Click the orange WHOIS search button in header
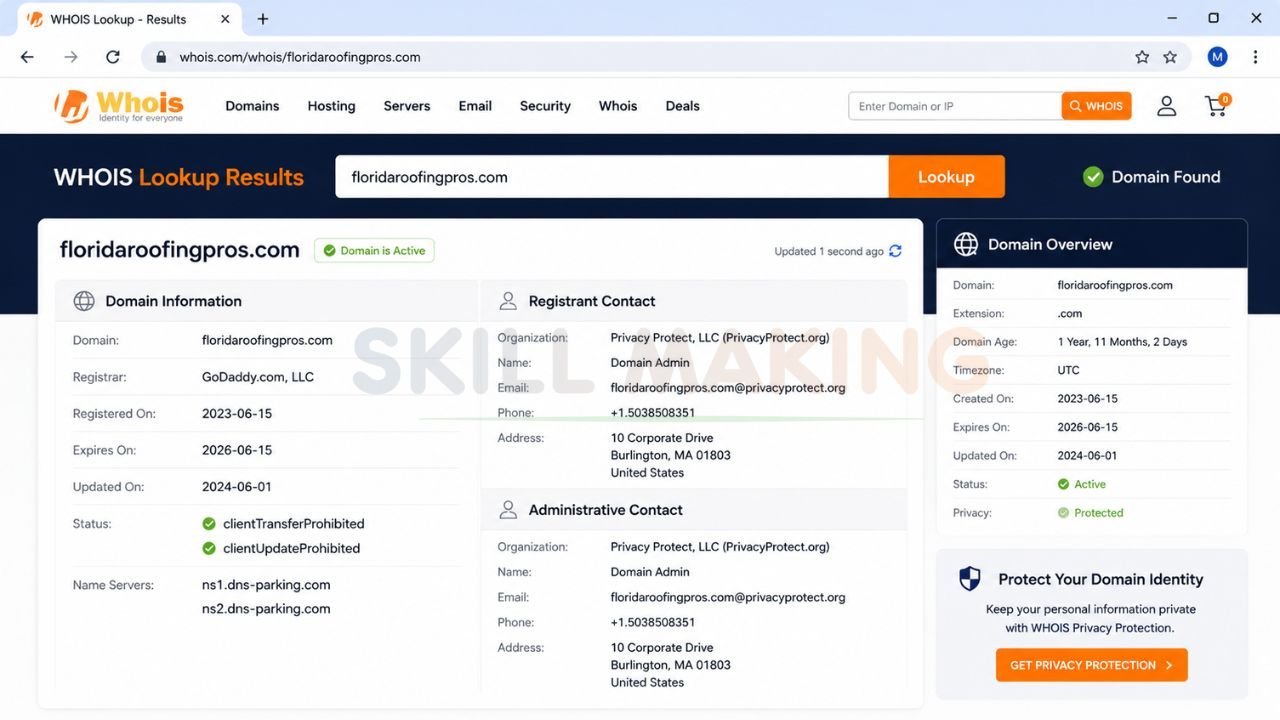This screenshot has width=1280, height=720. coord(1096,106)
